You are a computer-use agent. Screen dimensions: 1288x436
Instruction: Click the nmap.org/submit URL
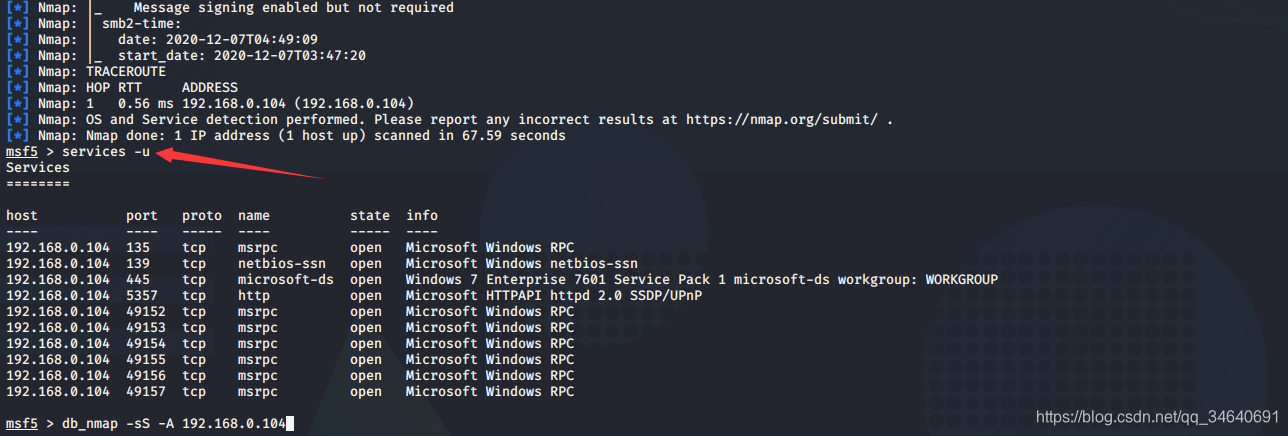coord(781,120)
